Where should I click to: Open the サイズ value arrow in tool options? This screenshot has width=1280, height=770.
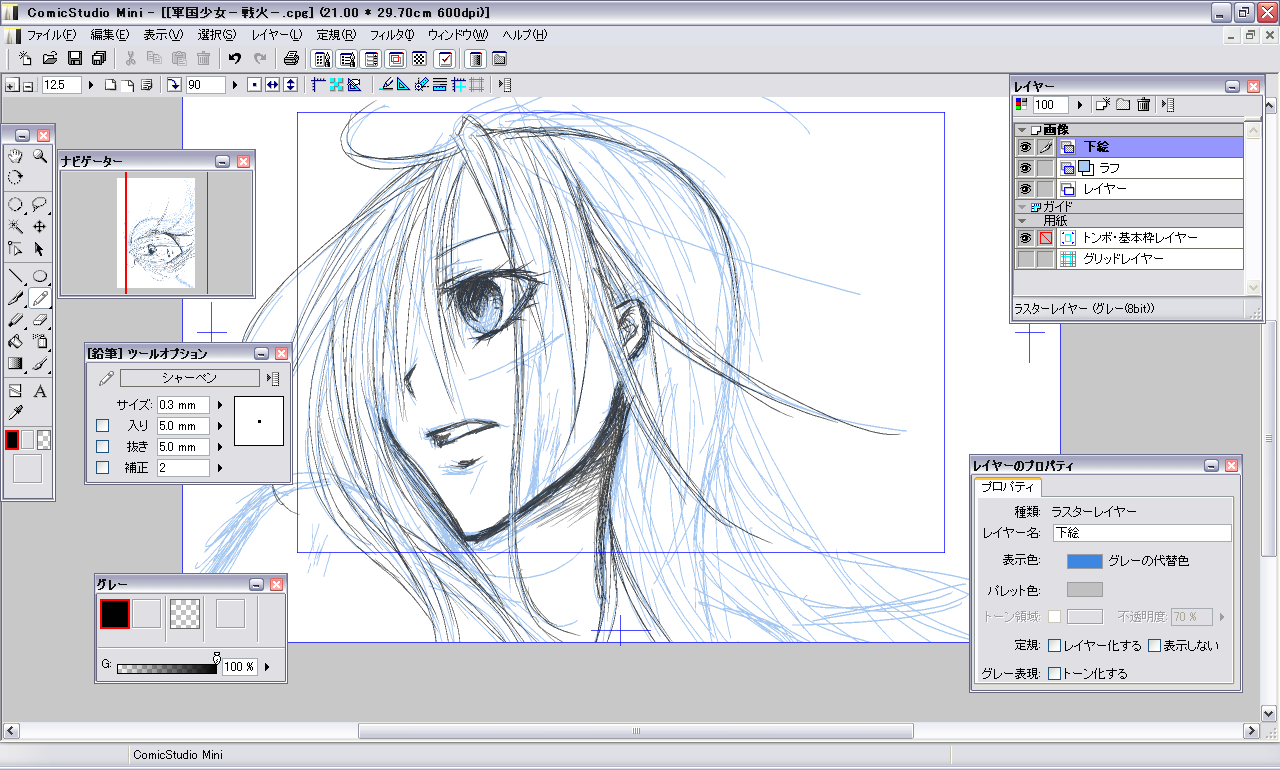tap(219, 405)
